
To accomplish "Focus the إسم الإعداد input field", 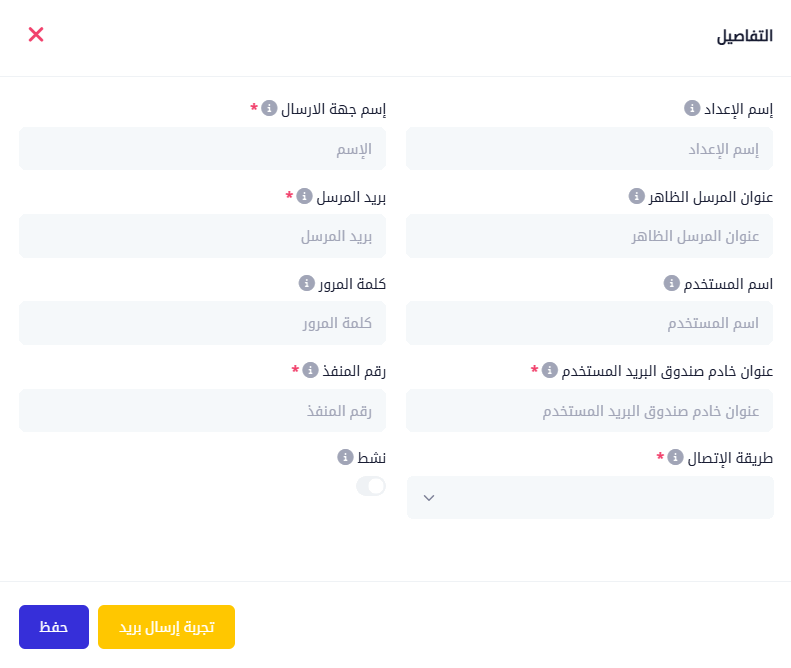I will pos(590,149).
